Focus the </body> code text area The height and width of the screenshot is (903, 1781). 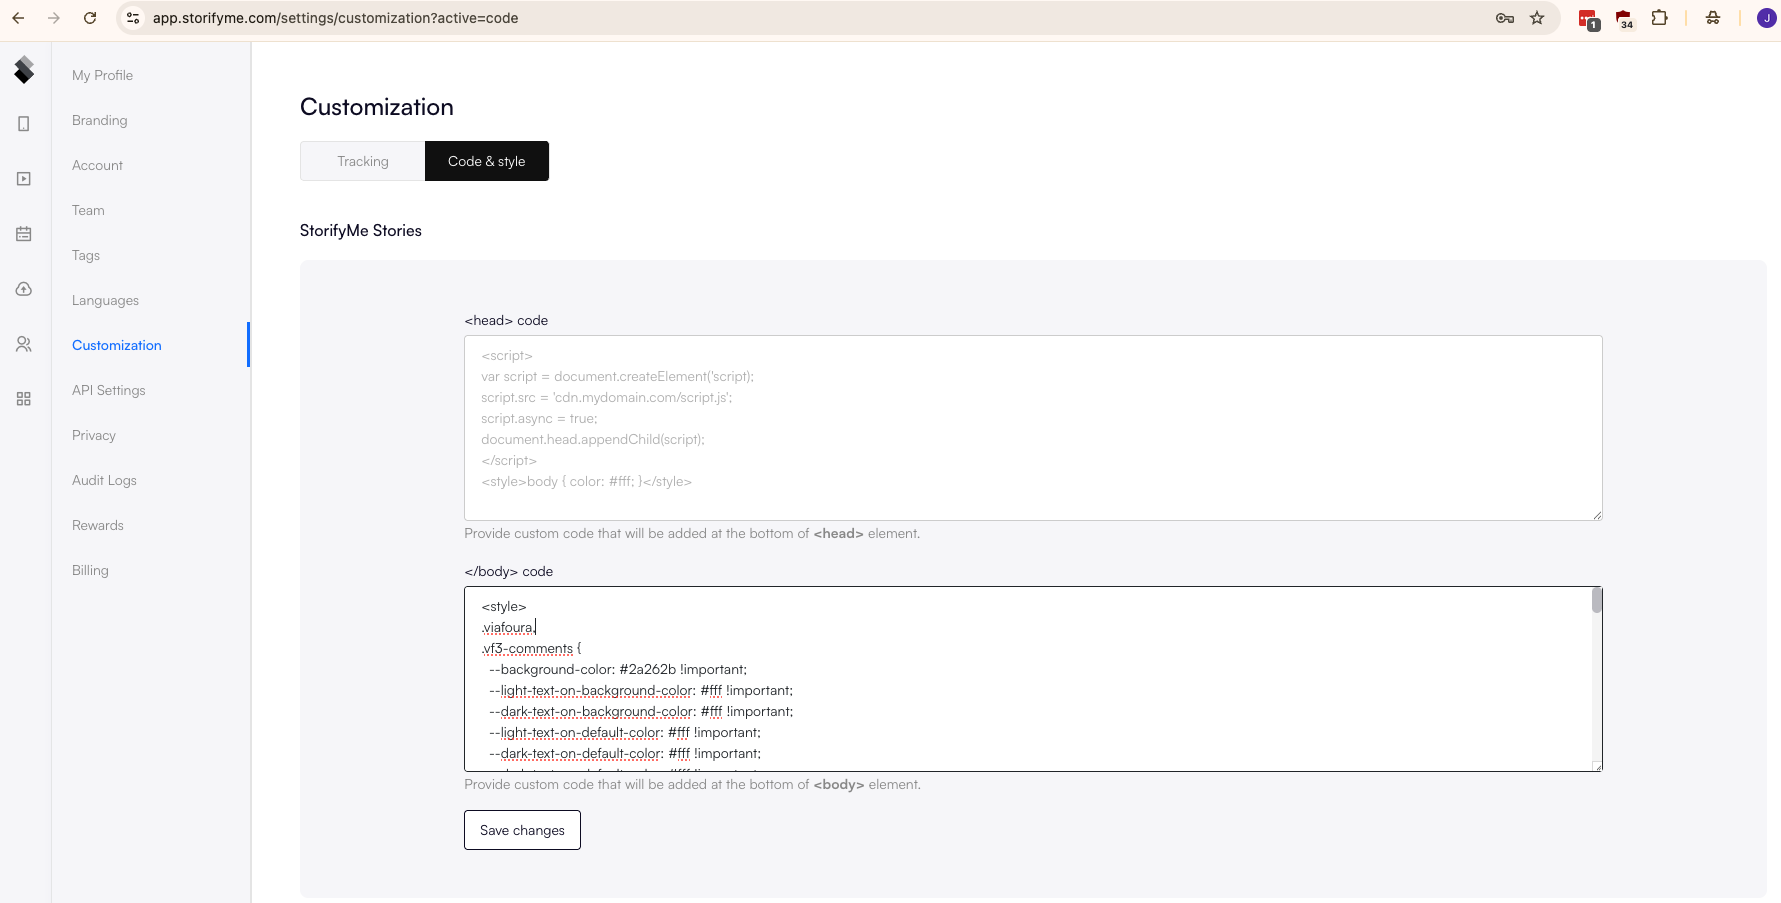click(1033, 679)
